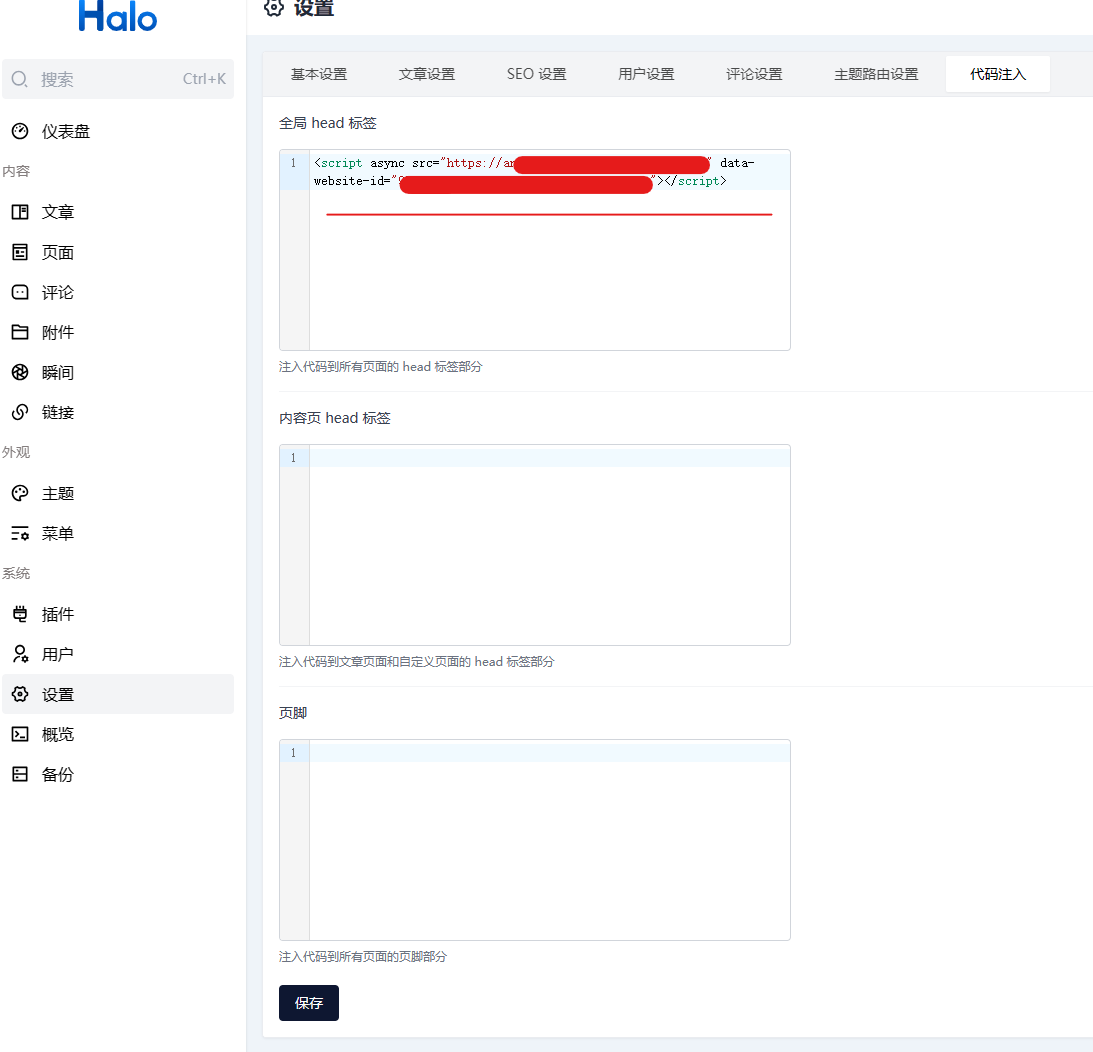Select the 评论设置 tab

754,74
